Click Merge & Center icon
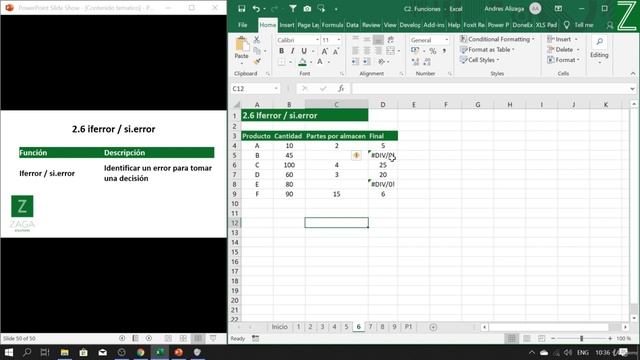Viewport: 640px width, 360px height. click(391, 51)
